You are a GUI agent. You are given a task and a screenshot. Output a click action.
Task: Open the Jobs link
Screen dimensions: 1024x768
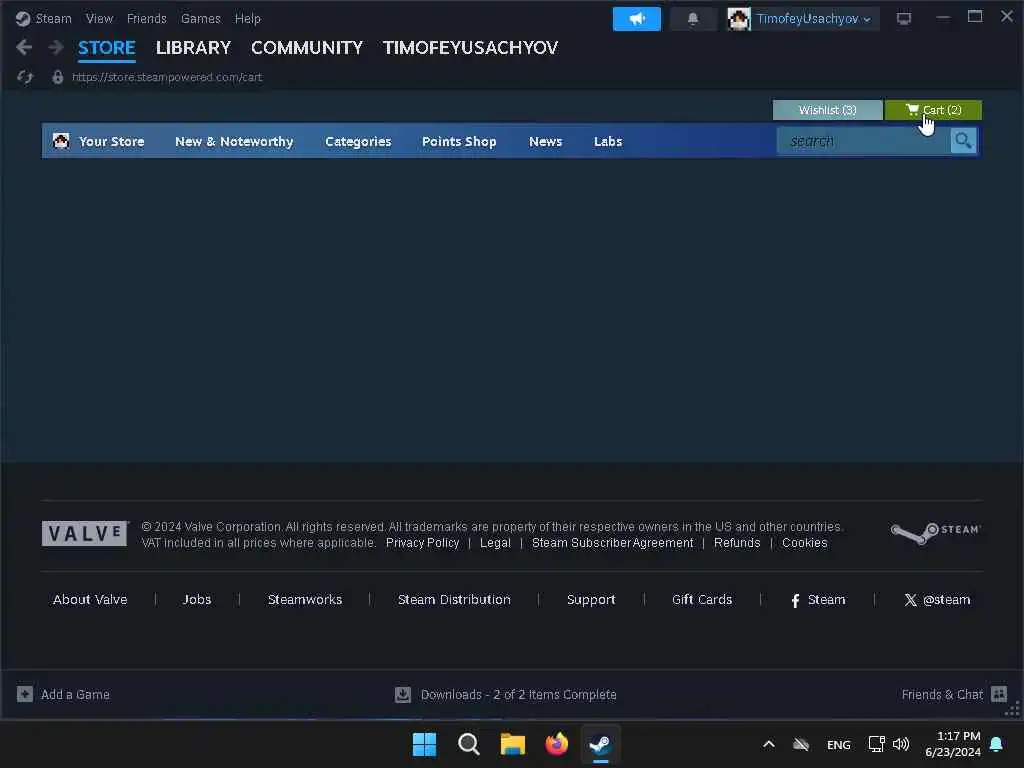pyautogui.click(x=197, y=600)
